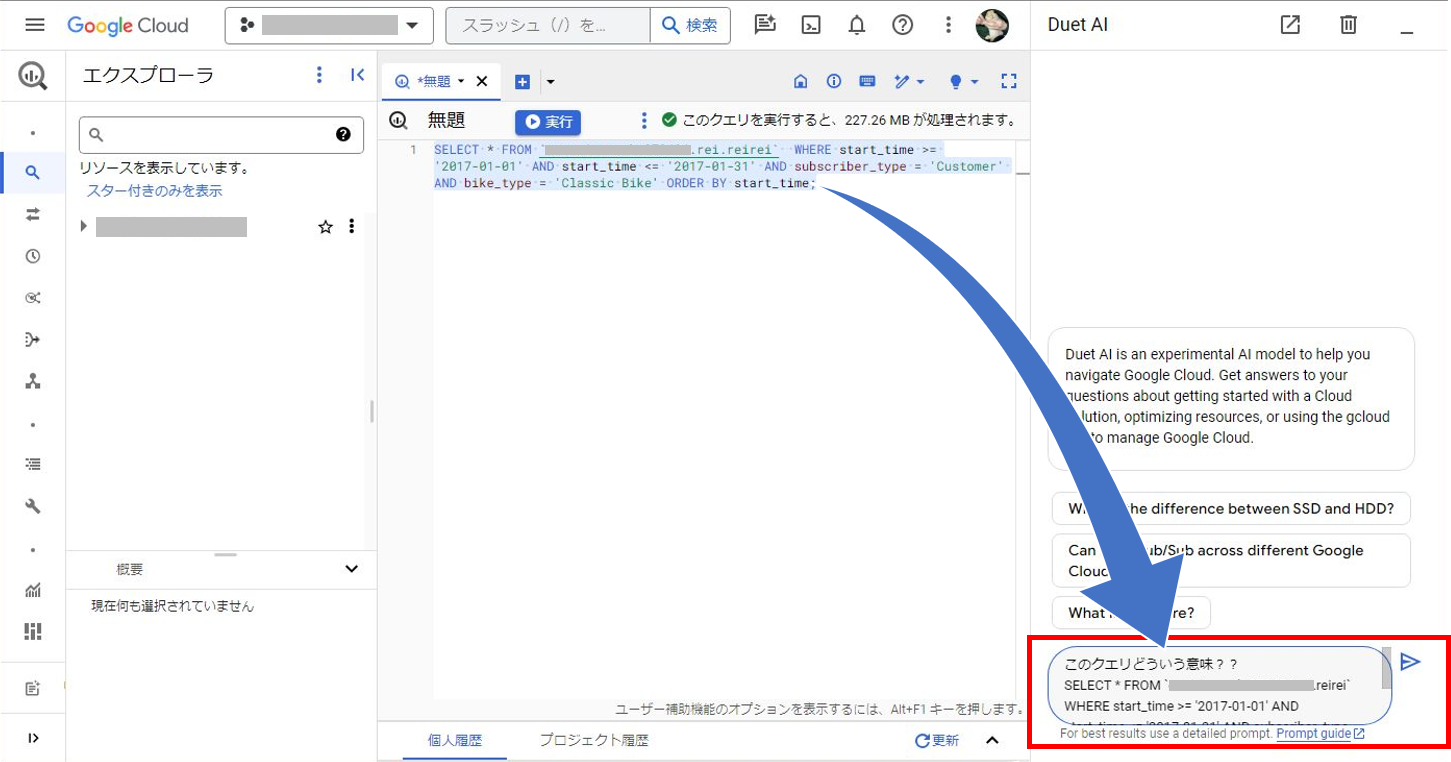Expand the redacted project tree node
The width and height of the screenshot is (1451, 762).
click(x=84, y=227)
